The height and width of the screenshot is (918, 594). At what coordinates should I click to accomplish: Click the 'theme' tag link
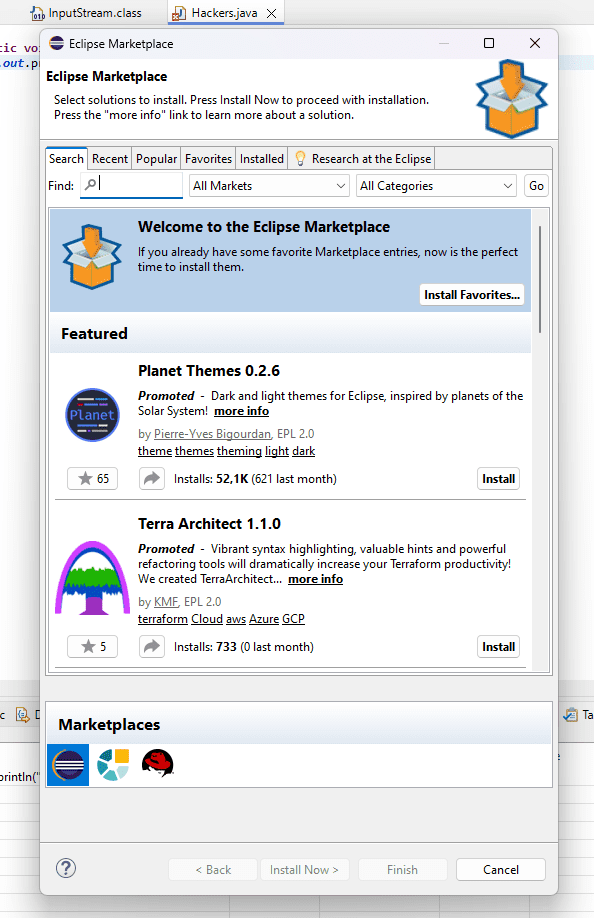[x=155, y=451]
